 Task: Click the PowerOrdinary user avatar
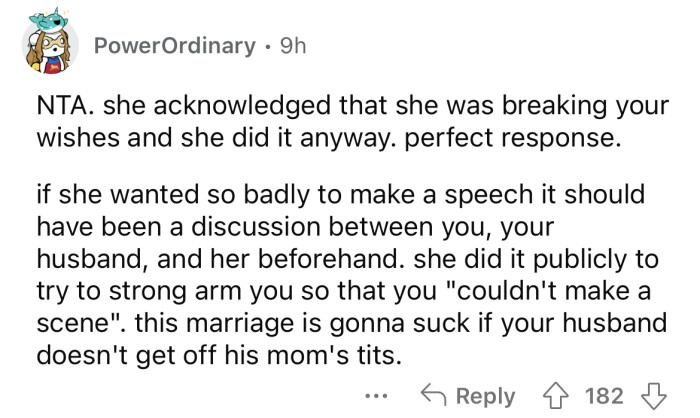[x=47, y=47]
